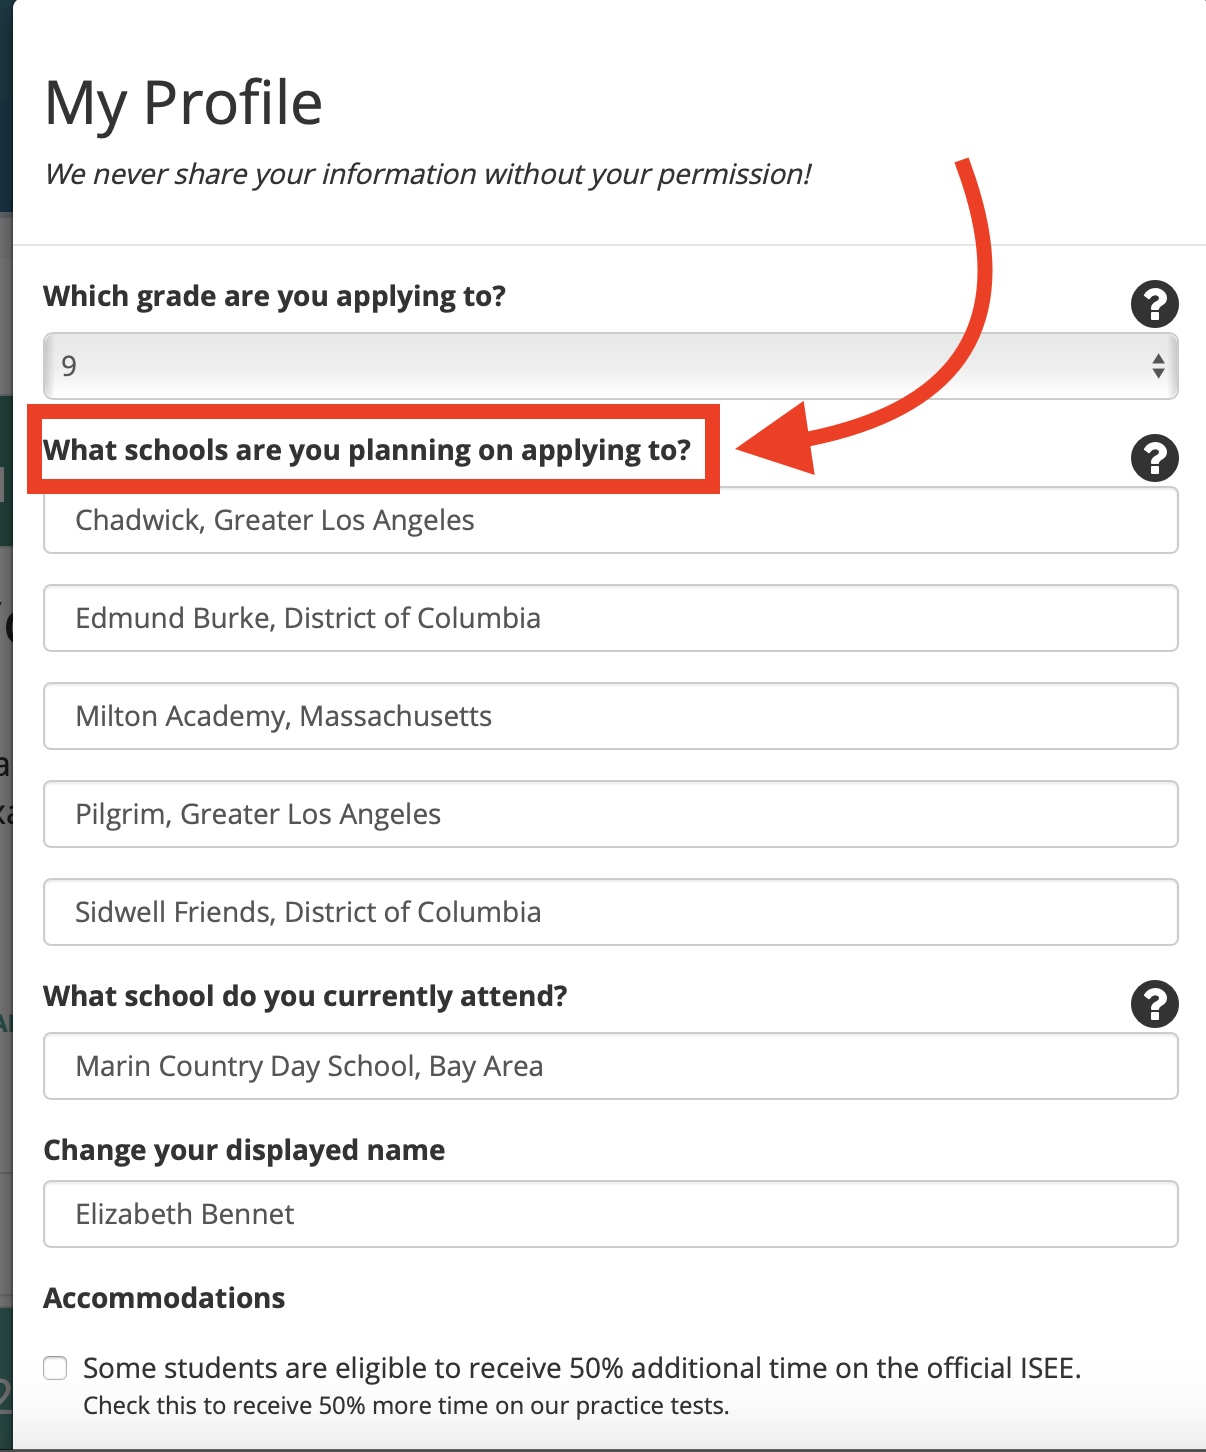Click the 'What school do you currently attend?' label
The height and width of the screenshot is (1452, 1206).
(x=306, y=996)
